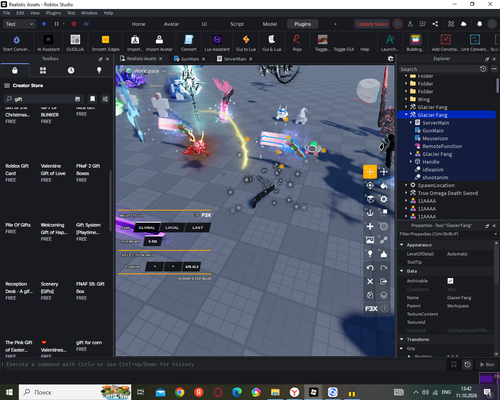Open Chrome from the Windows taskbar
This screenshot has height=400, width=500.
(180, 392)
